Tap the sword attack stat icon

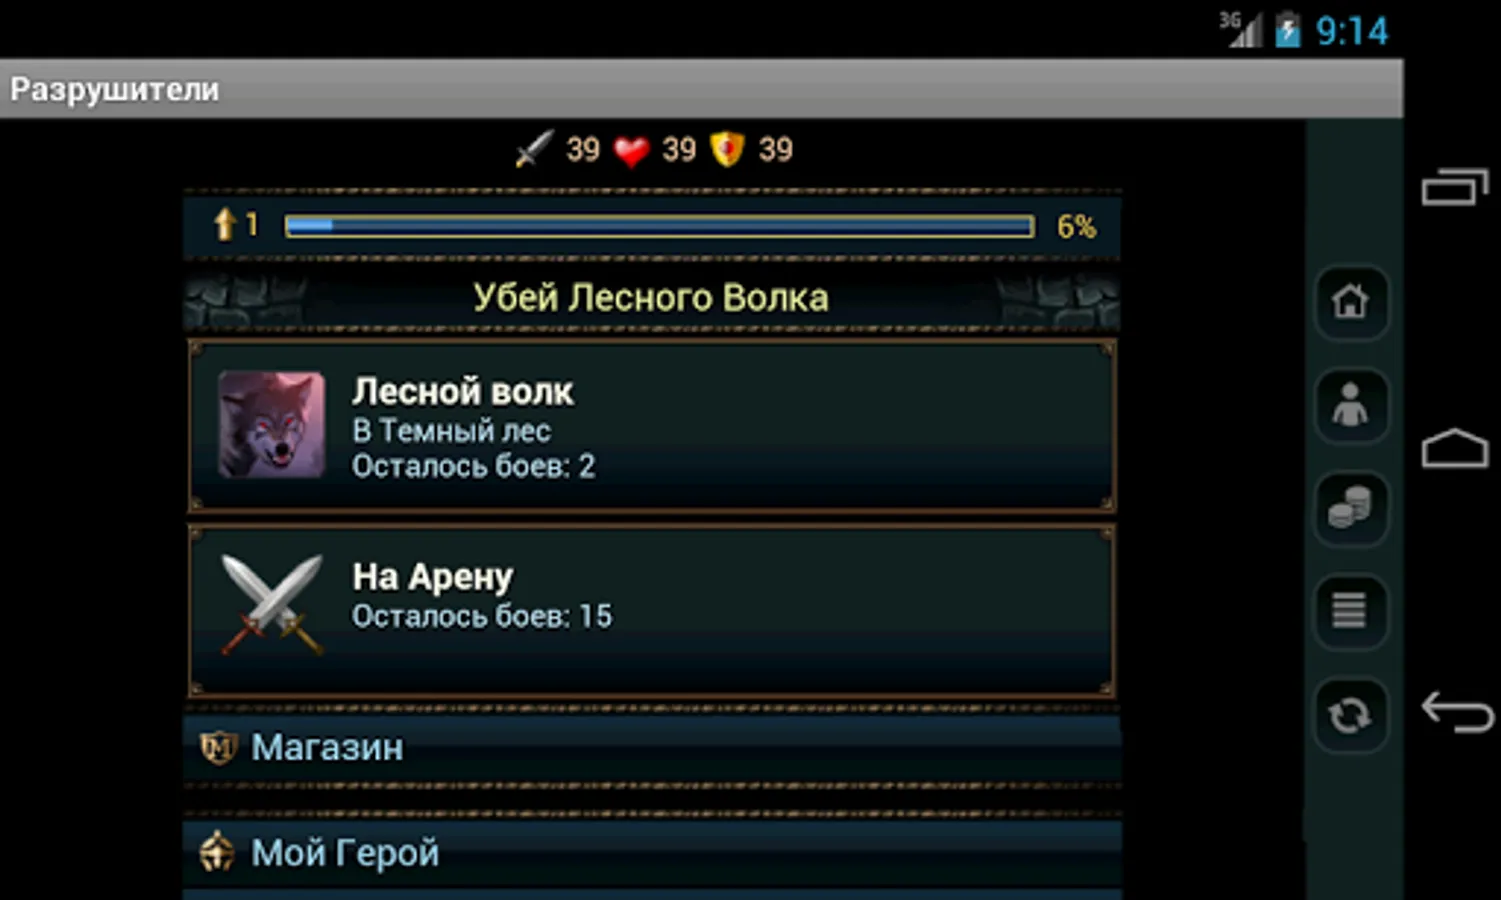click(x=534, y=150)
